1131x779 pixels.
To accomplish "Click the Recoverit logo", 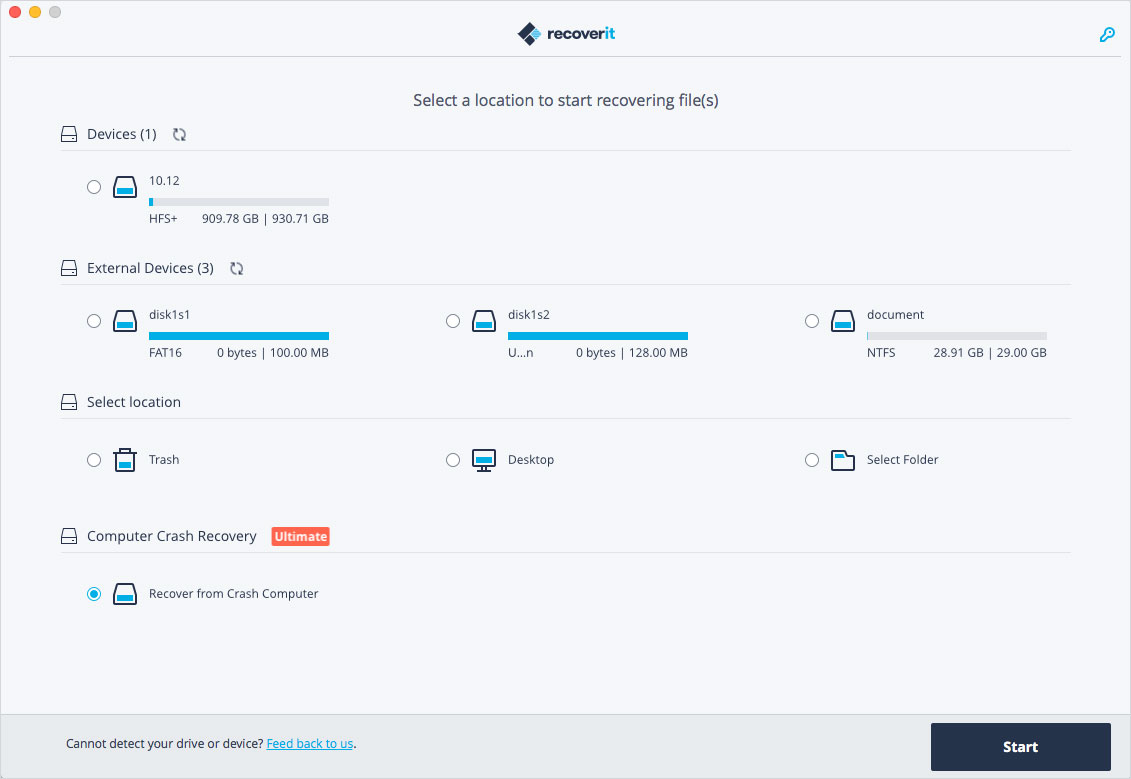I will point(565,33).
